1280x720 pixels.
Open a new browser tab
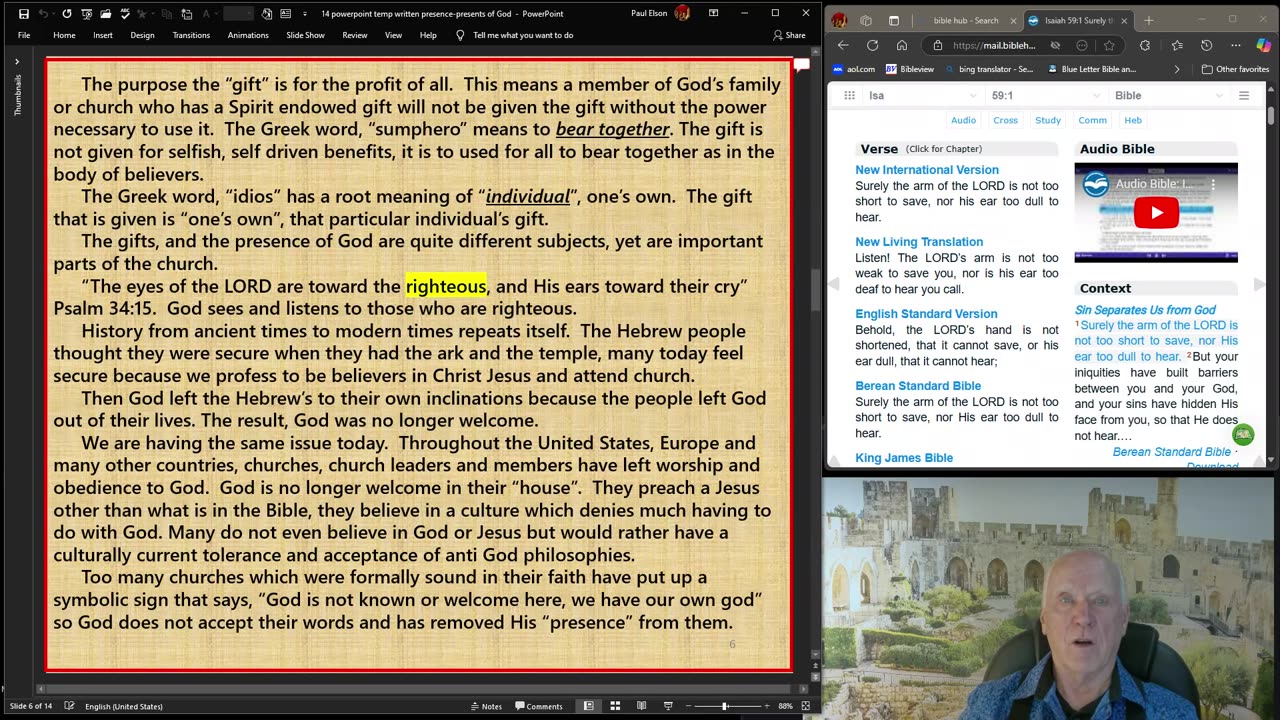click(x=1148, y=20)
